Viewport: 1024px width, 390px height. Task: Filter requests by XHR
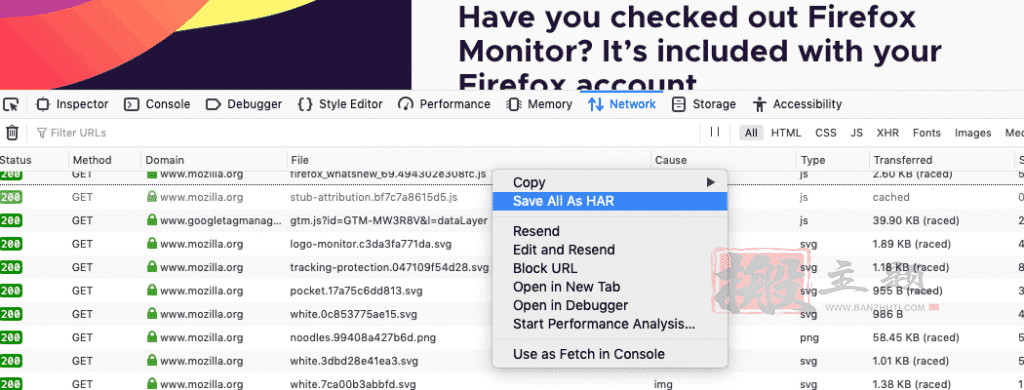888,133
